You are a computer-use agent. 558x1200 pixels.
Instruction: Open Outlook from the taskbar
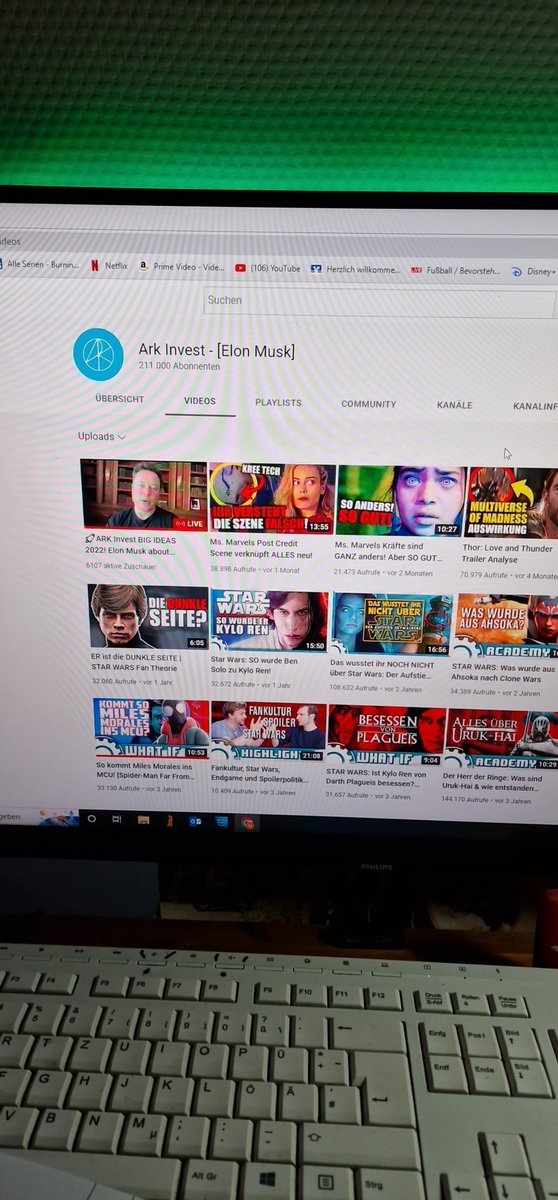click(195, 821)
